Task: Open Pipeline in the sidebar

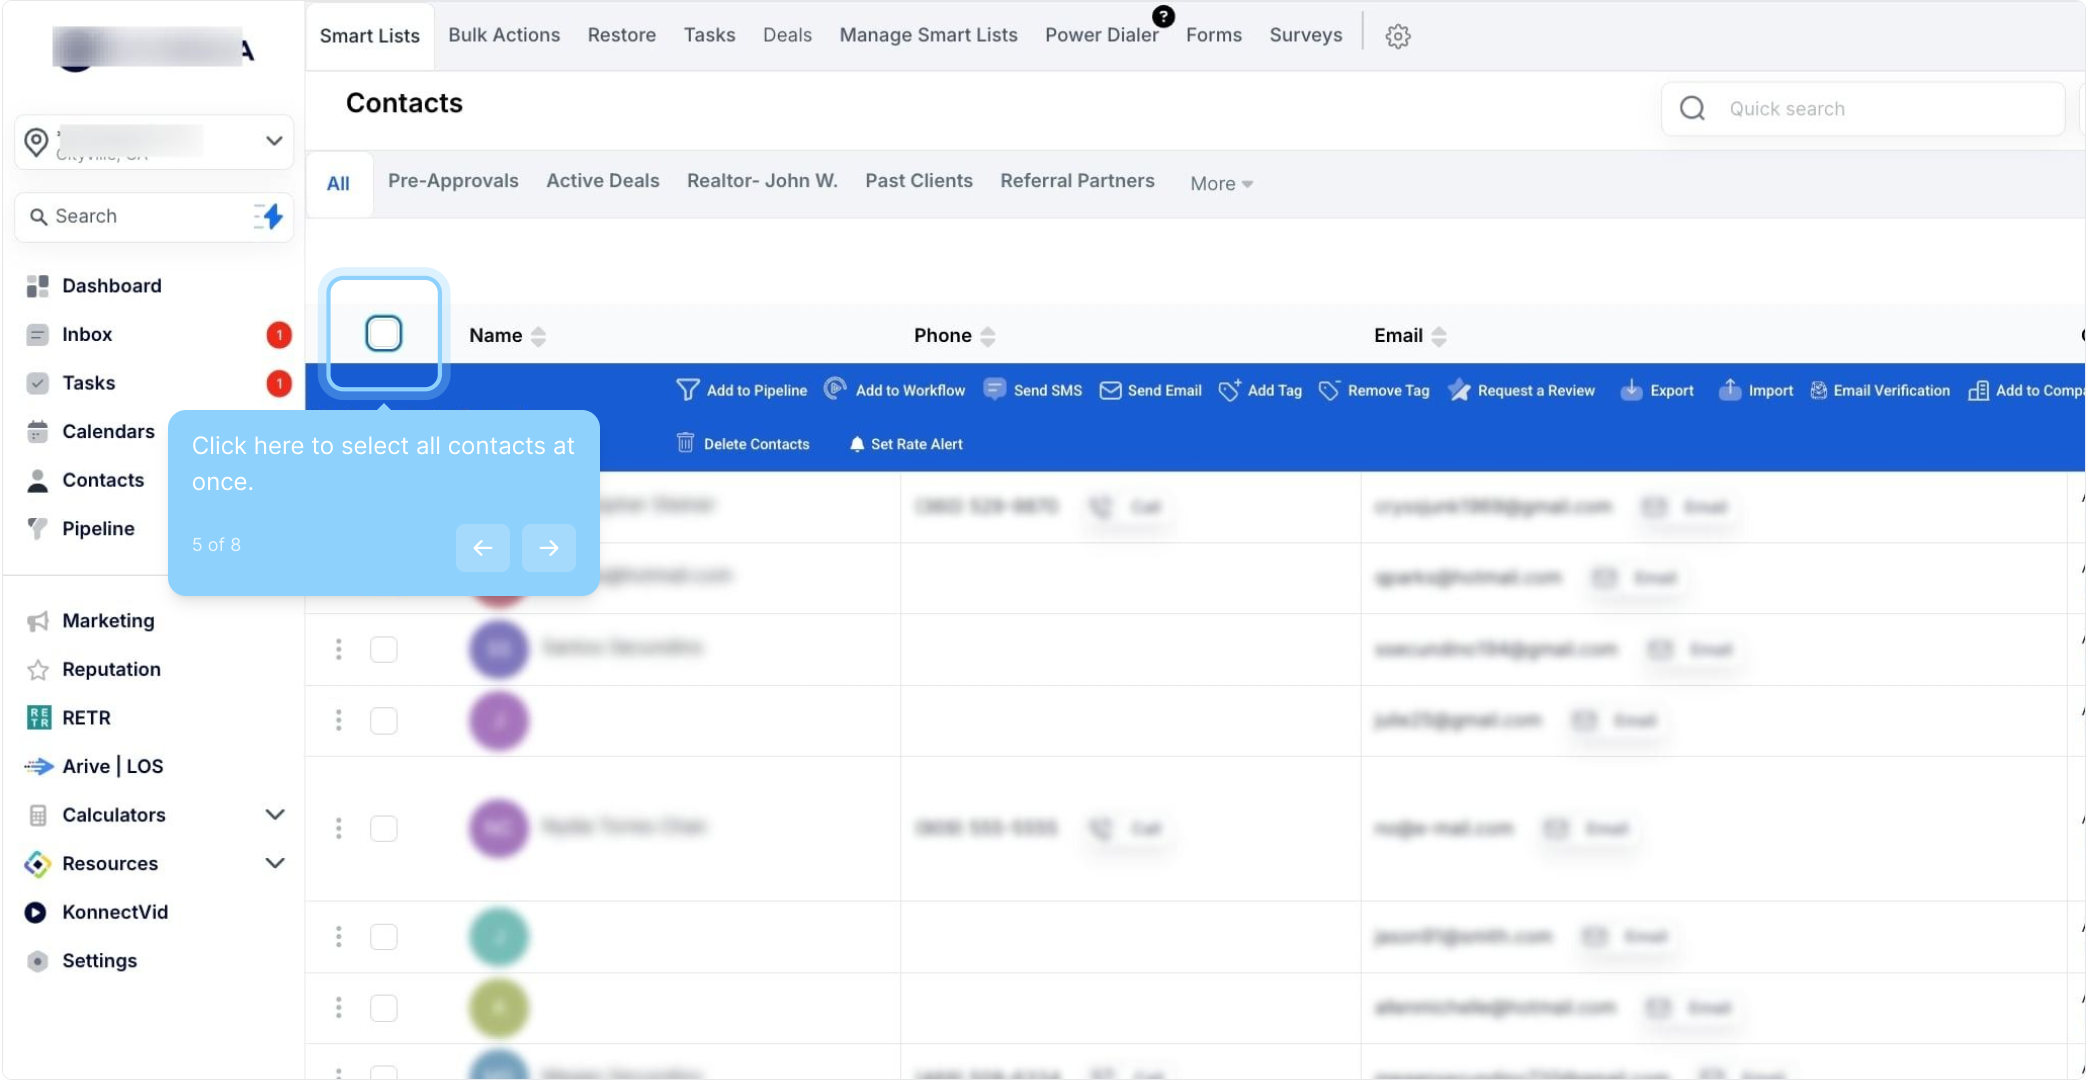Action: coord(98,528)
